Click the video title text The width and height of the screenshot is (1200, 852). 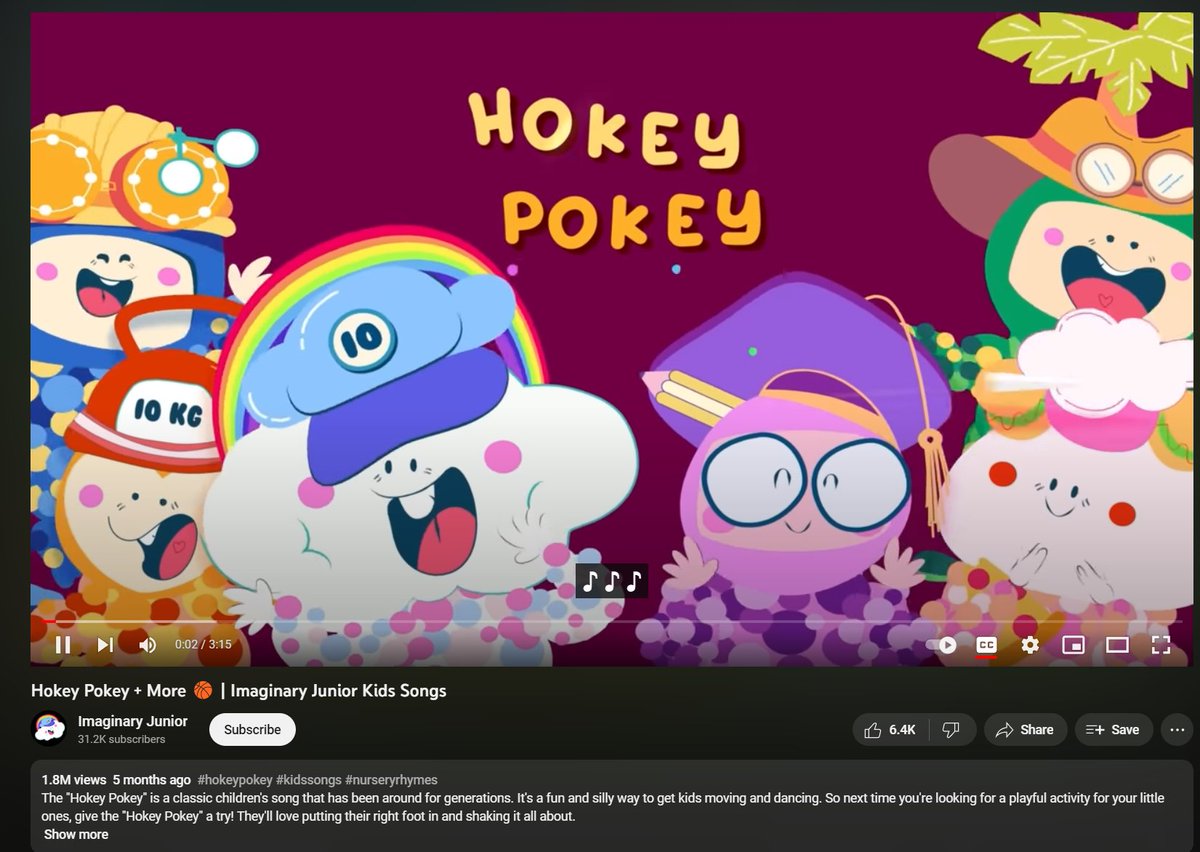pyautogui.click(x=239, y=691)
